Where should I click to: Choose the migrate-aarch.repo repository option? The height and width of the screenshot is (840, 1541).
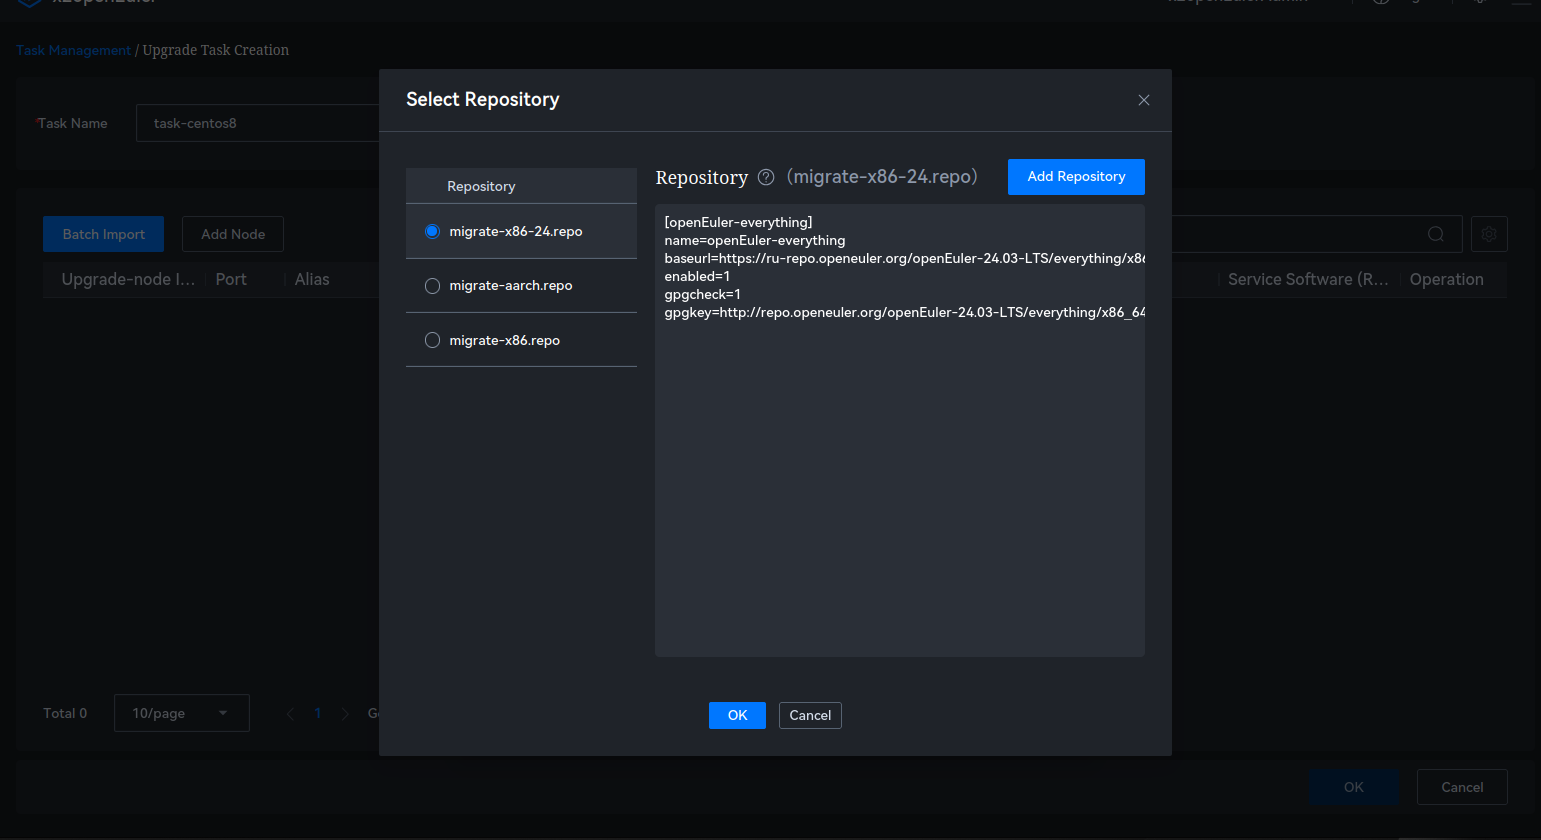pyautogui.click(x=432, y=286)
